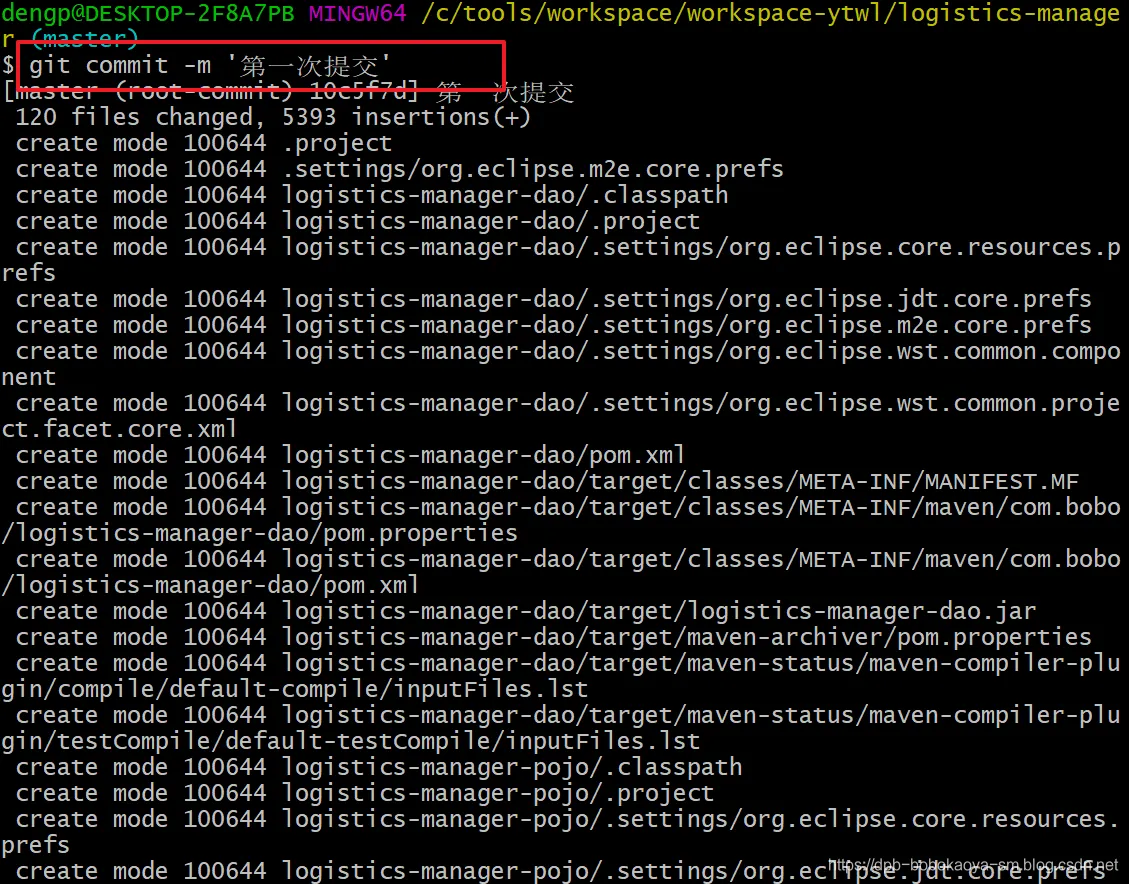Click the '5393 insertions(+)' text

[406, 117]
